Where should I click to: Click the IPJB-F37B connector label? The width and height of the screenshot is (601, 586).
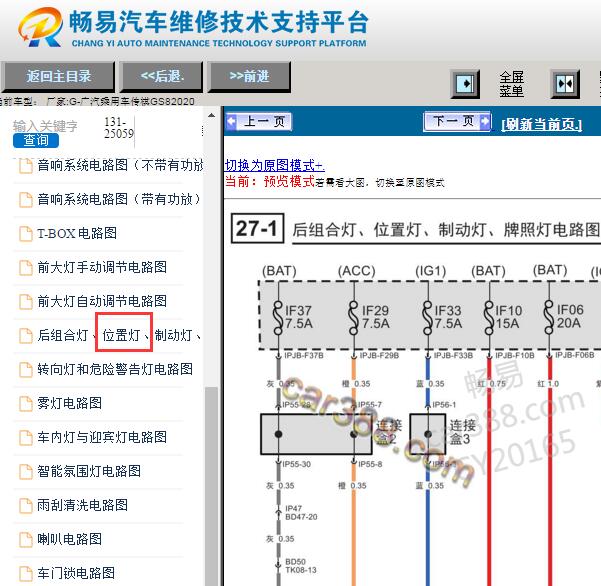point(304,356)
